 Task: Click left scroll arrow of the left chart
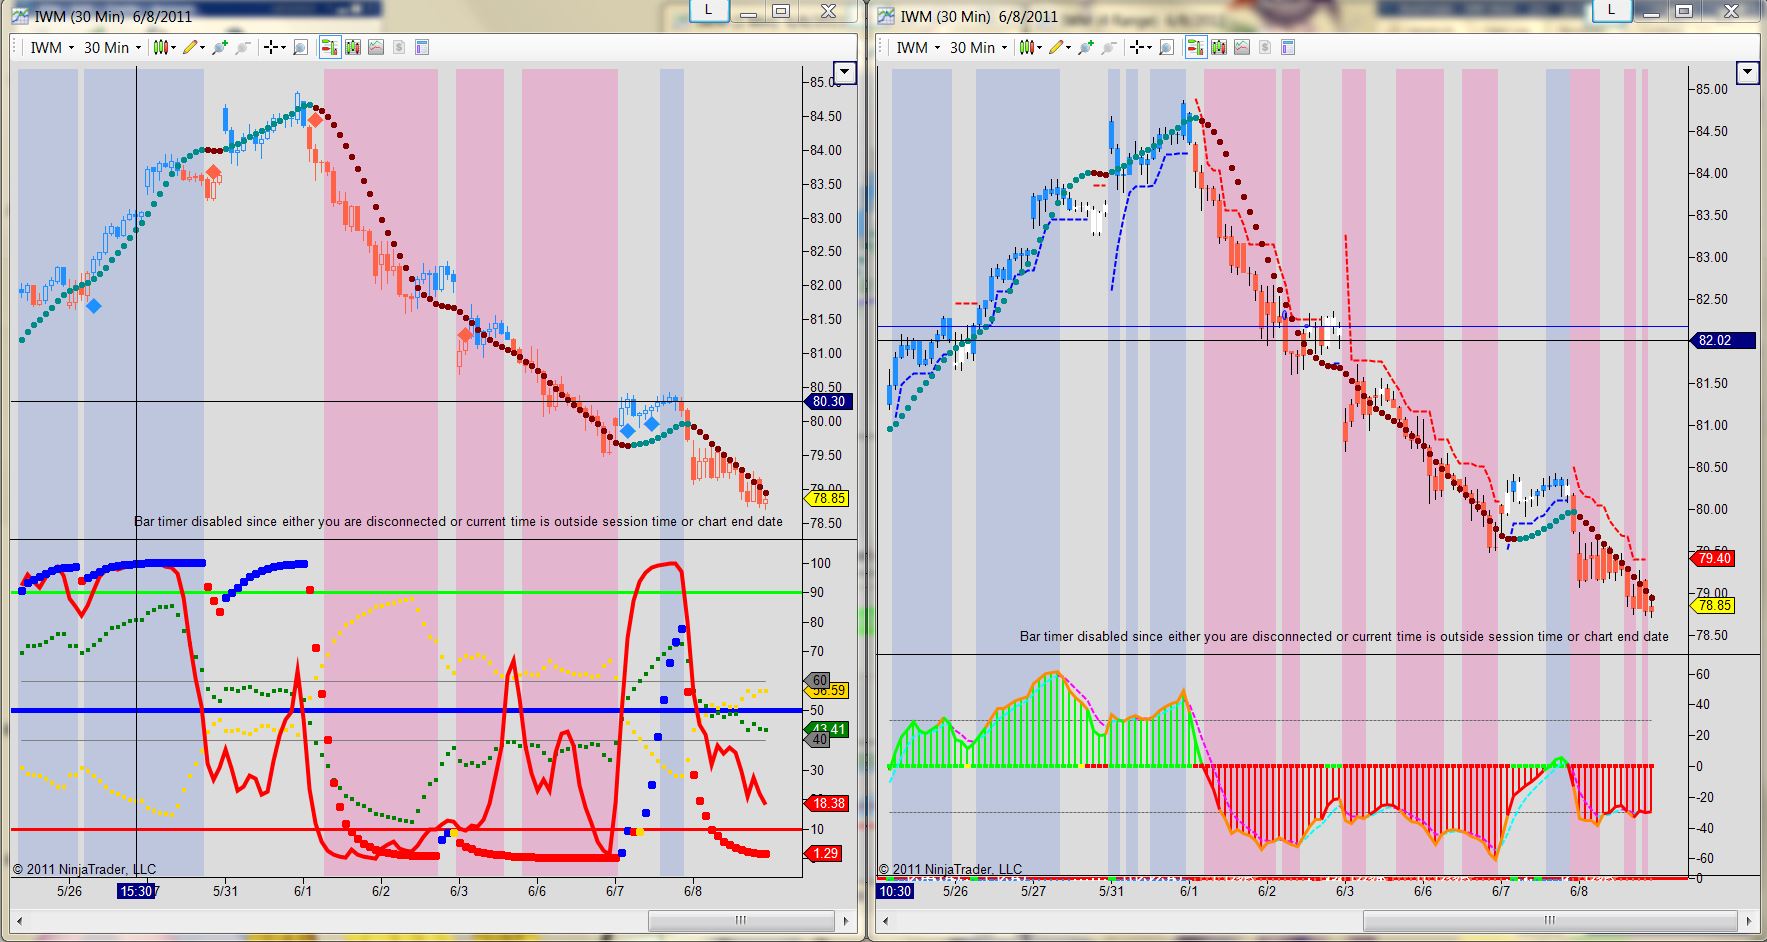click(x=17, y=920)
